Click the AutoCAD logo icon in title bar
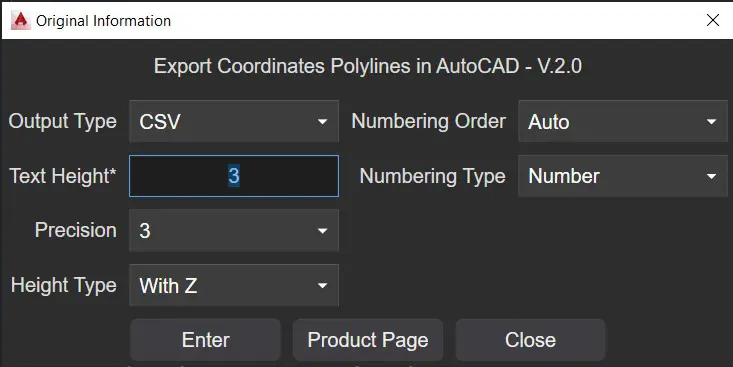Viewport: 733px width, 367px height. [21, 21]
